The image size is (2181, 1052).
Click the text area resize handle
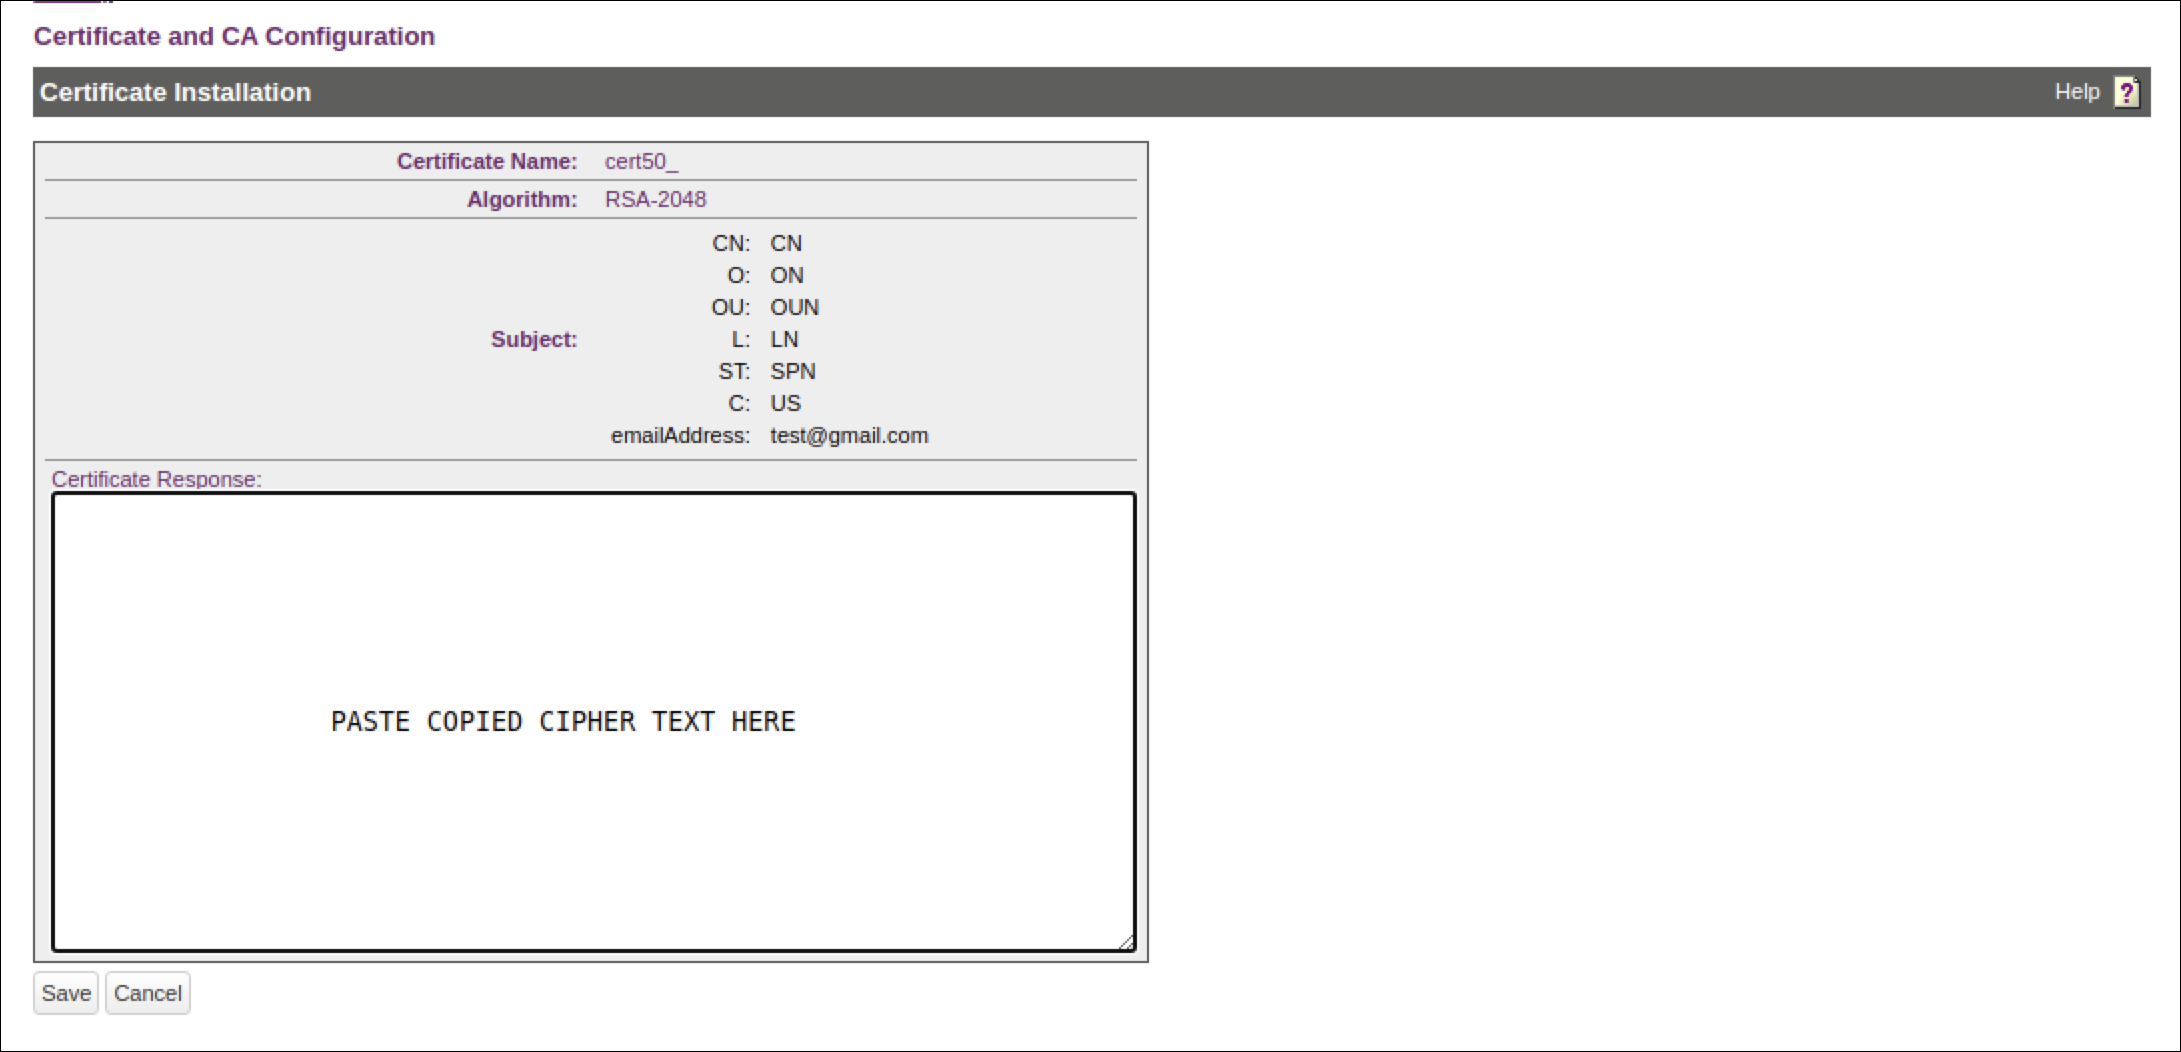click(1125, 941)
